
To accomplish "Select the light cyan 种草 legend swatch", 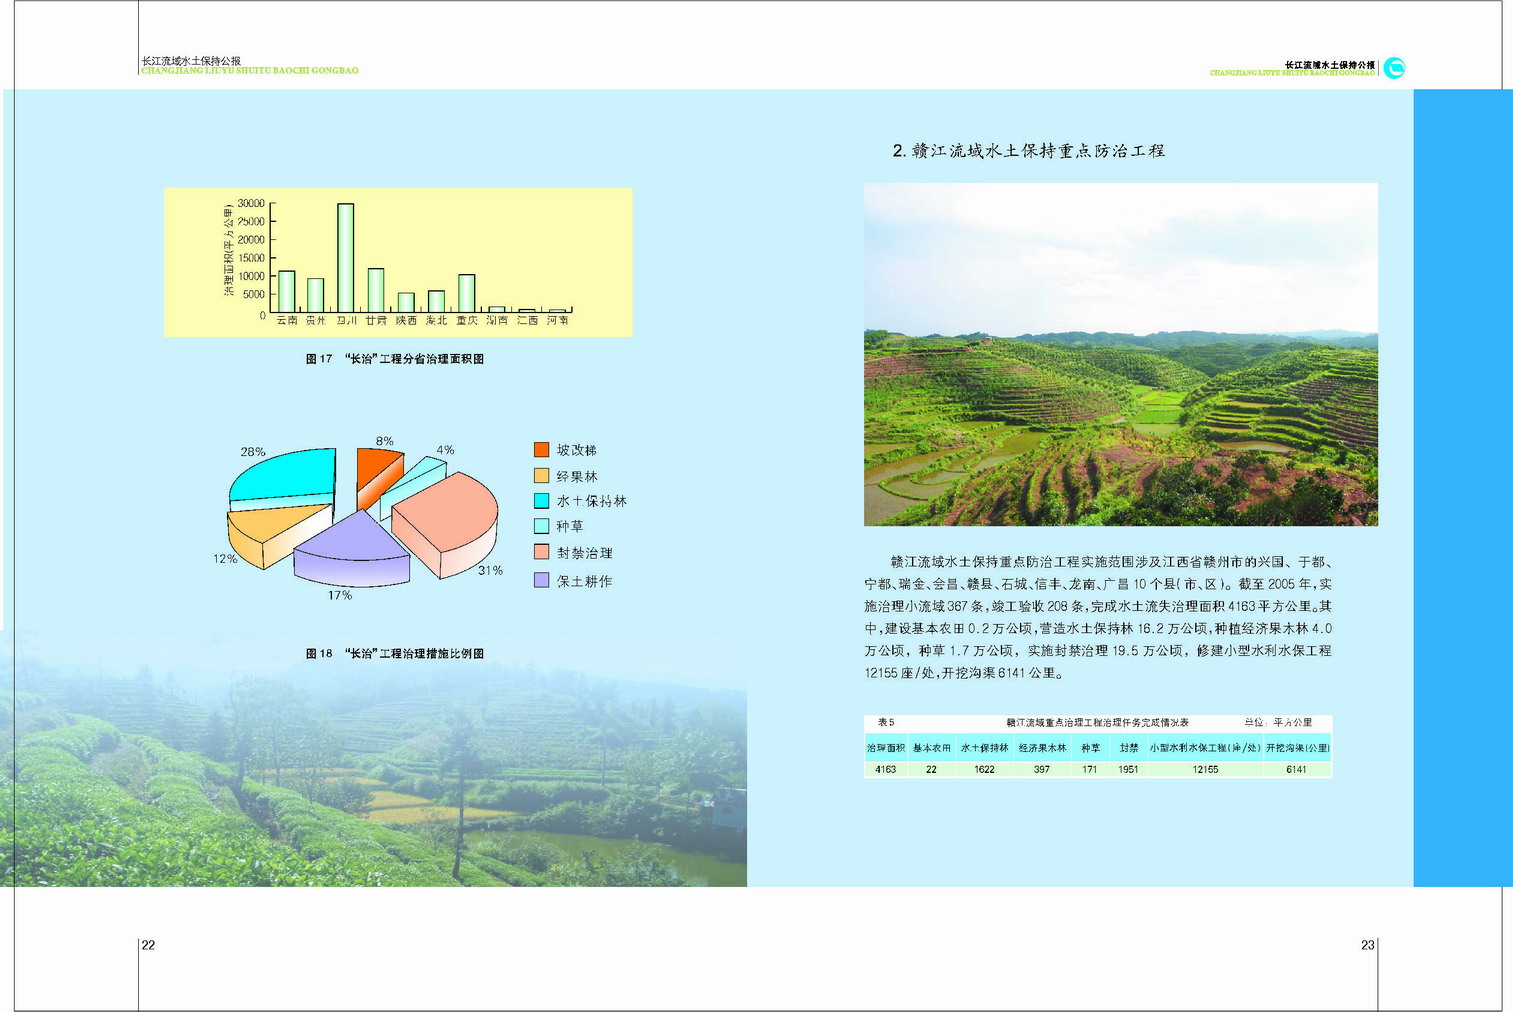I will pyautogui.click(x=542, y=526).
